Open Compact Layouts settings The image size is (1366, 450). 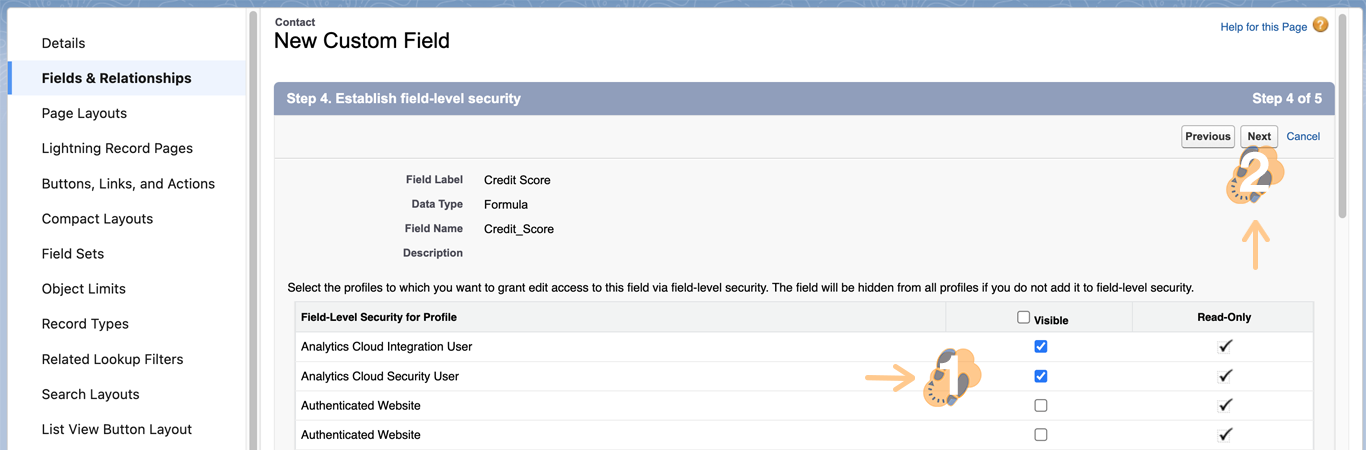click(x=97, y=219)
